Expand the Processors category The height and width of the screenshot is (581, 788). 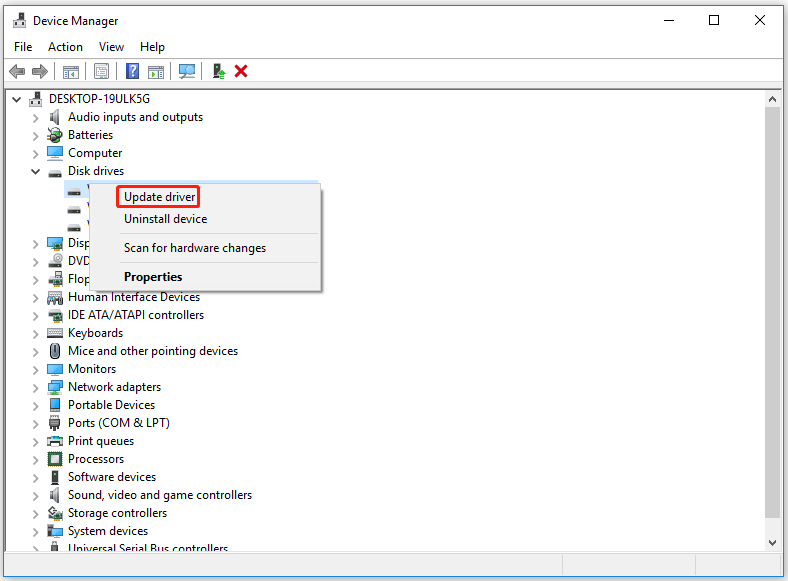coord(35,460)
